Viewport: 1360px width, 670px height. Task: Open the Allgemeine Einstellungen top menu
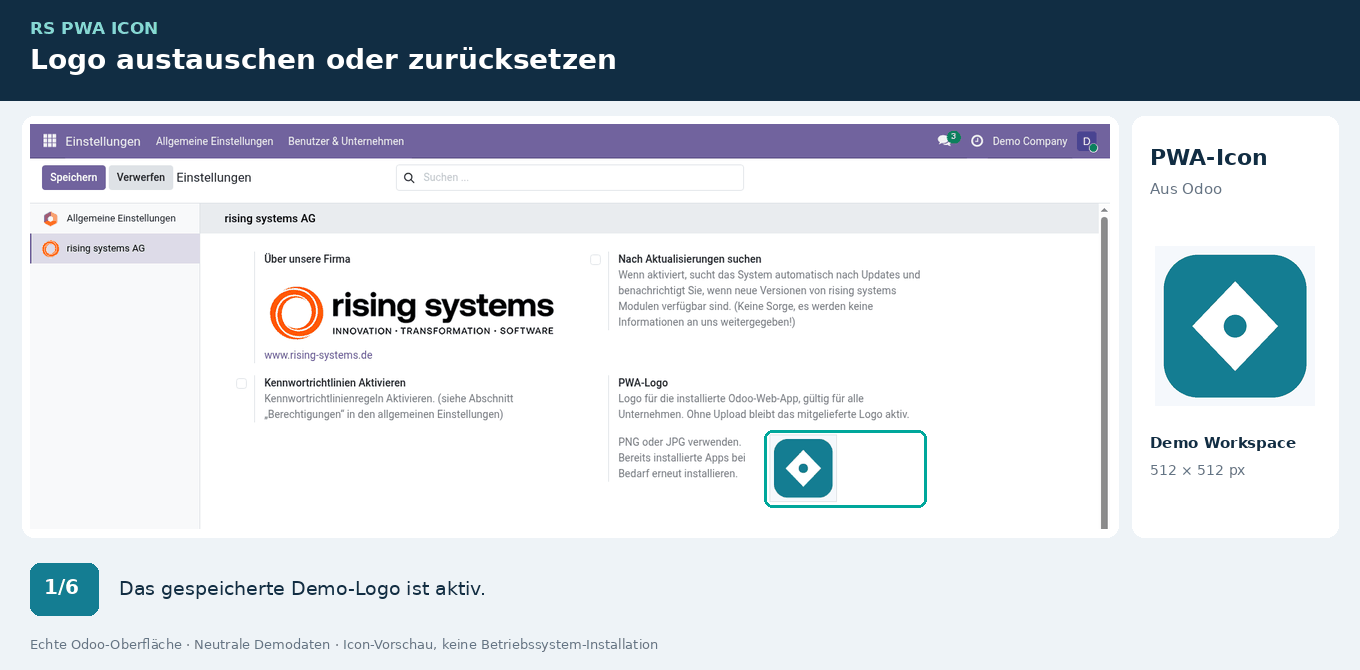(x=215, y=141)
